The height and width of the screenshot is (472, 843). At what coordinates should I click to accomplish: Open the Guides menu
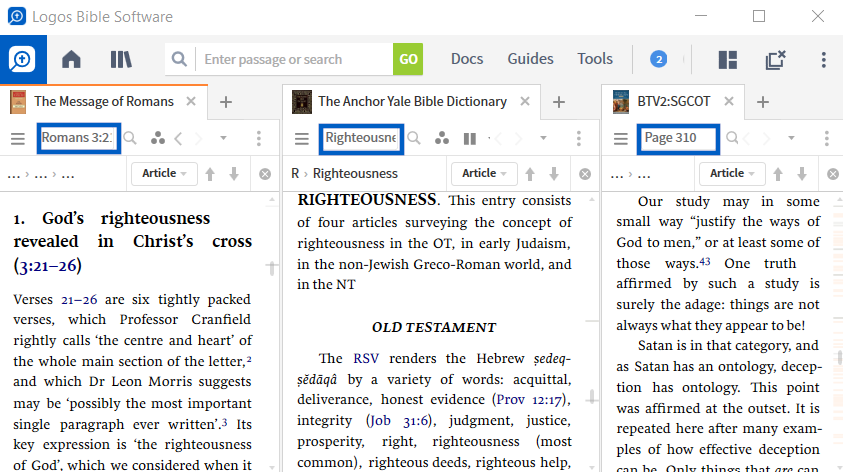(530, 59)
